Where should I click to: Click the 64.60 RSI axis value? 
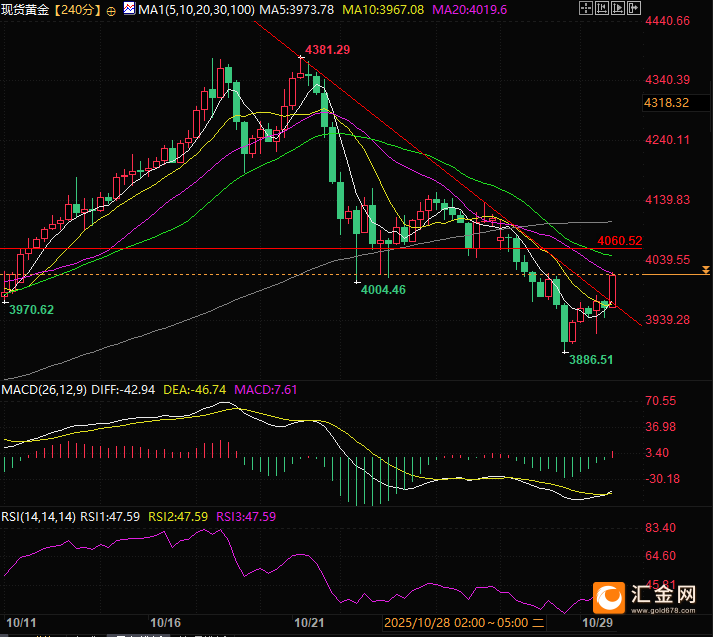point(661,556)
